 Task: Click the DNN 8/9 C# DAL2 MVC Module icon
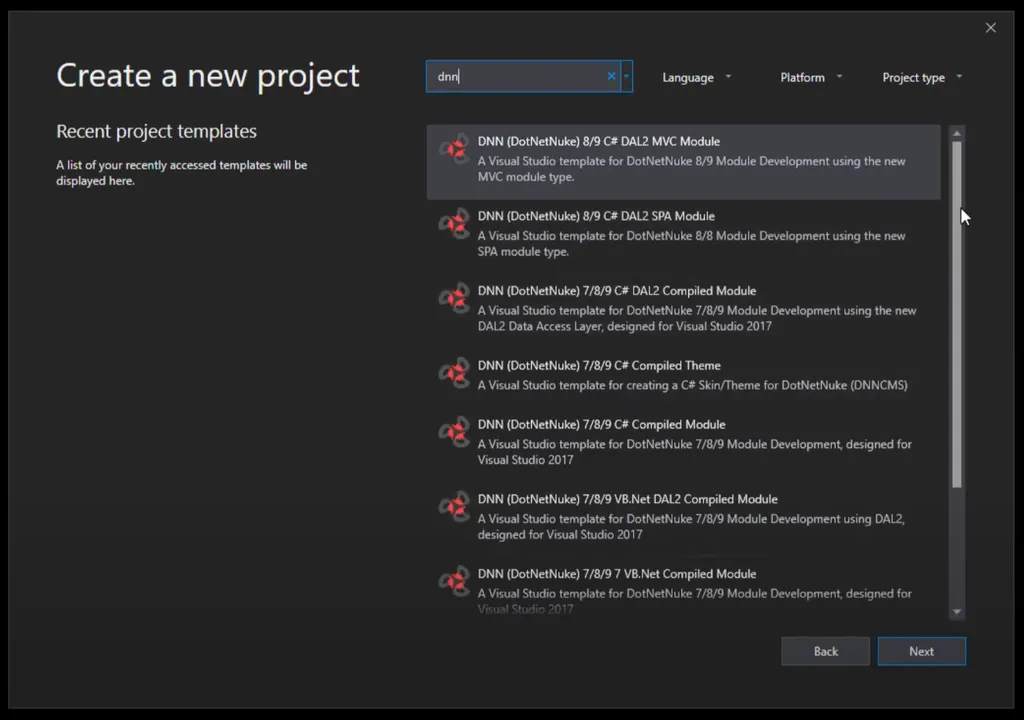(454, 148)
